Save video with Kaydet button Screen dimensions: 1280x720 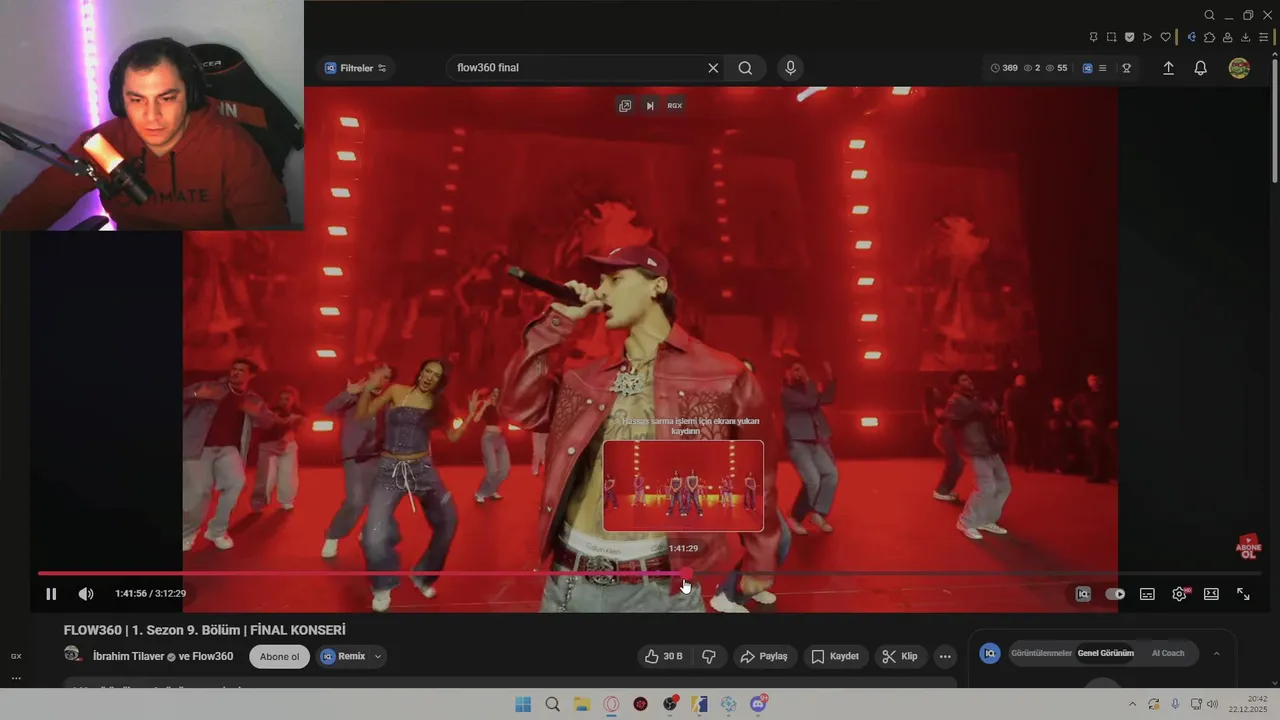pos(835,657)
